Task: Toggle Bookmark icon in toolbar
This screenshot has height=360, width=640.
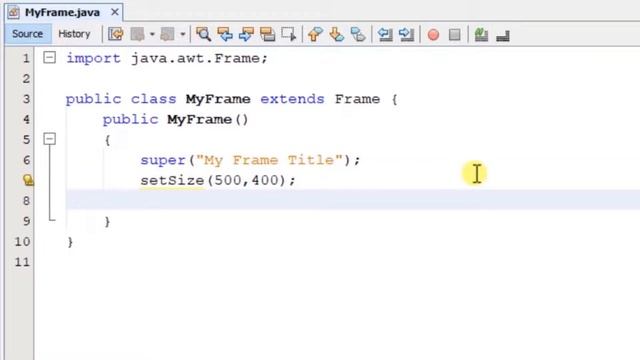Action: click(x=358, y=34)
